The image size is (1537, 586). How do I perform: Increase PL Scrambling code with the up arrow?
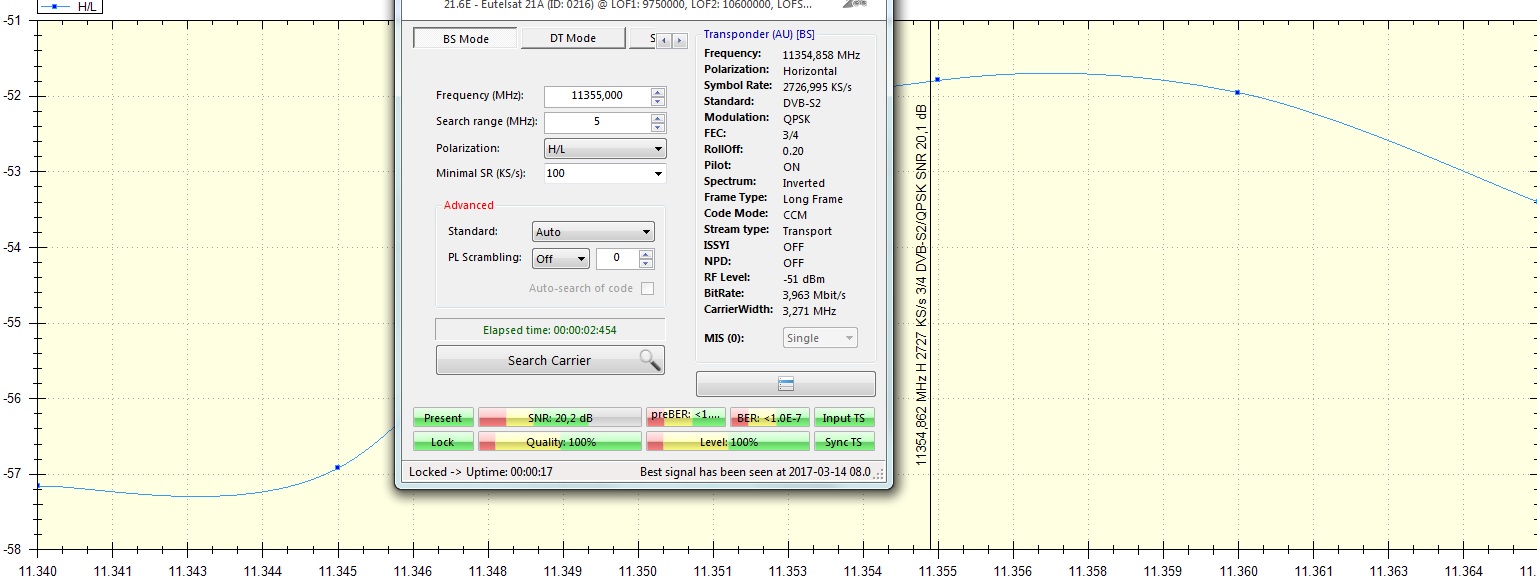point(646,254)
